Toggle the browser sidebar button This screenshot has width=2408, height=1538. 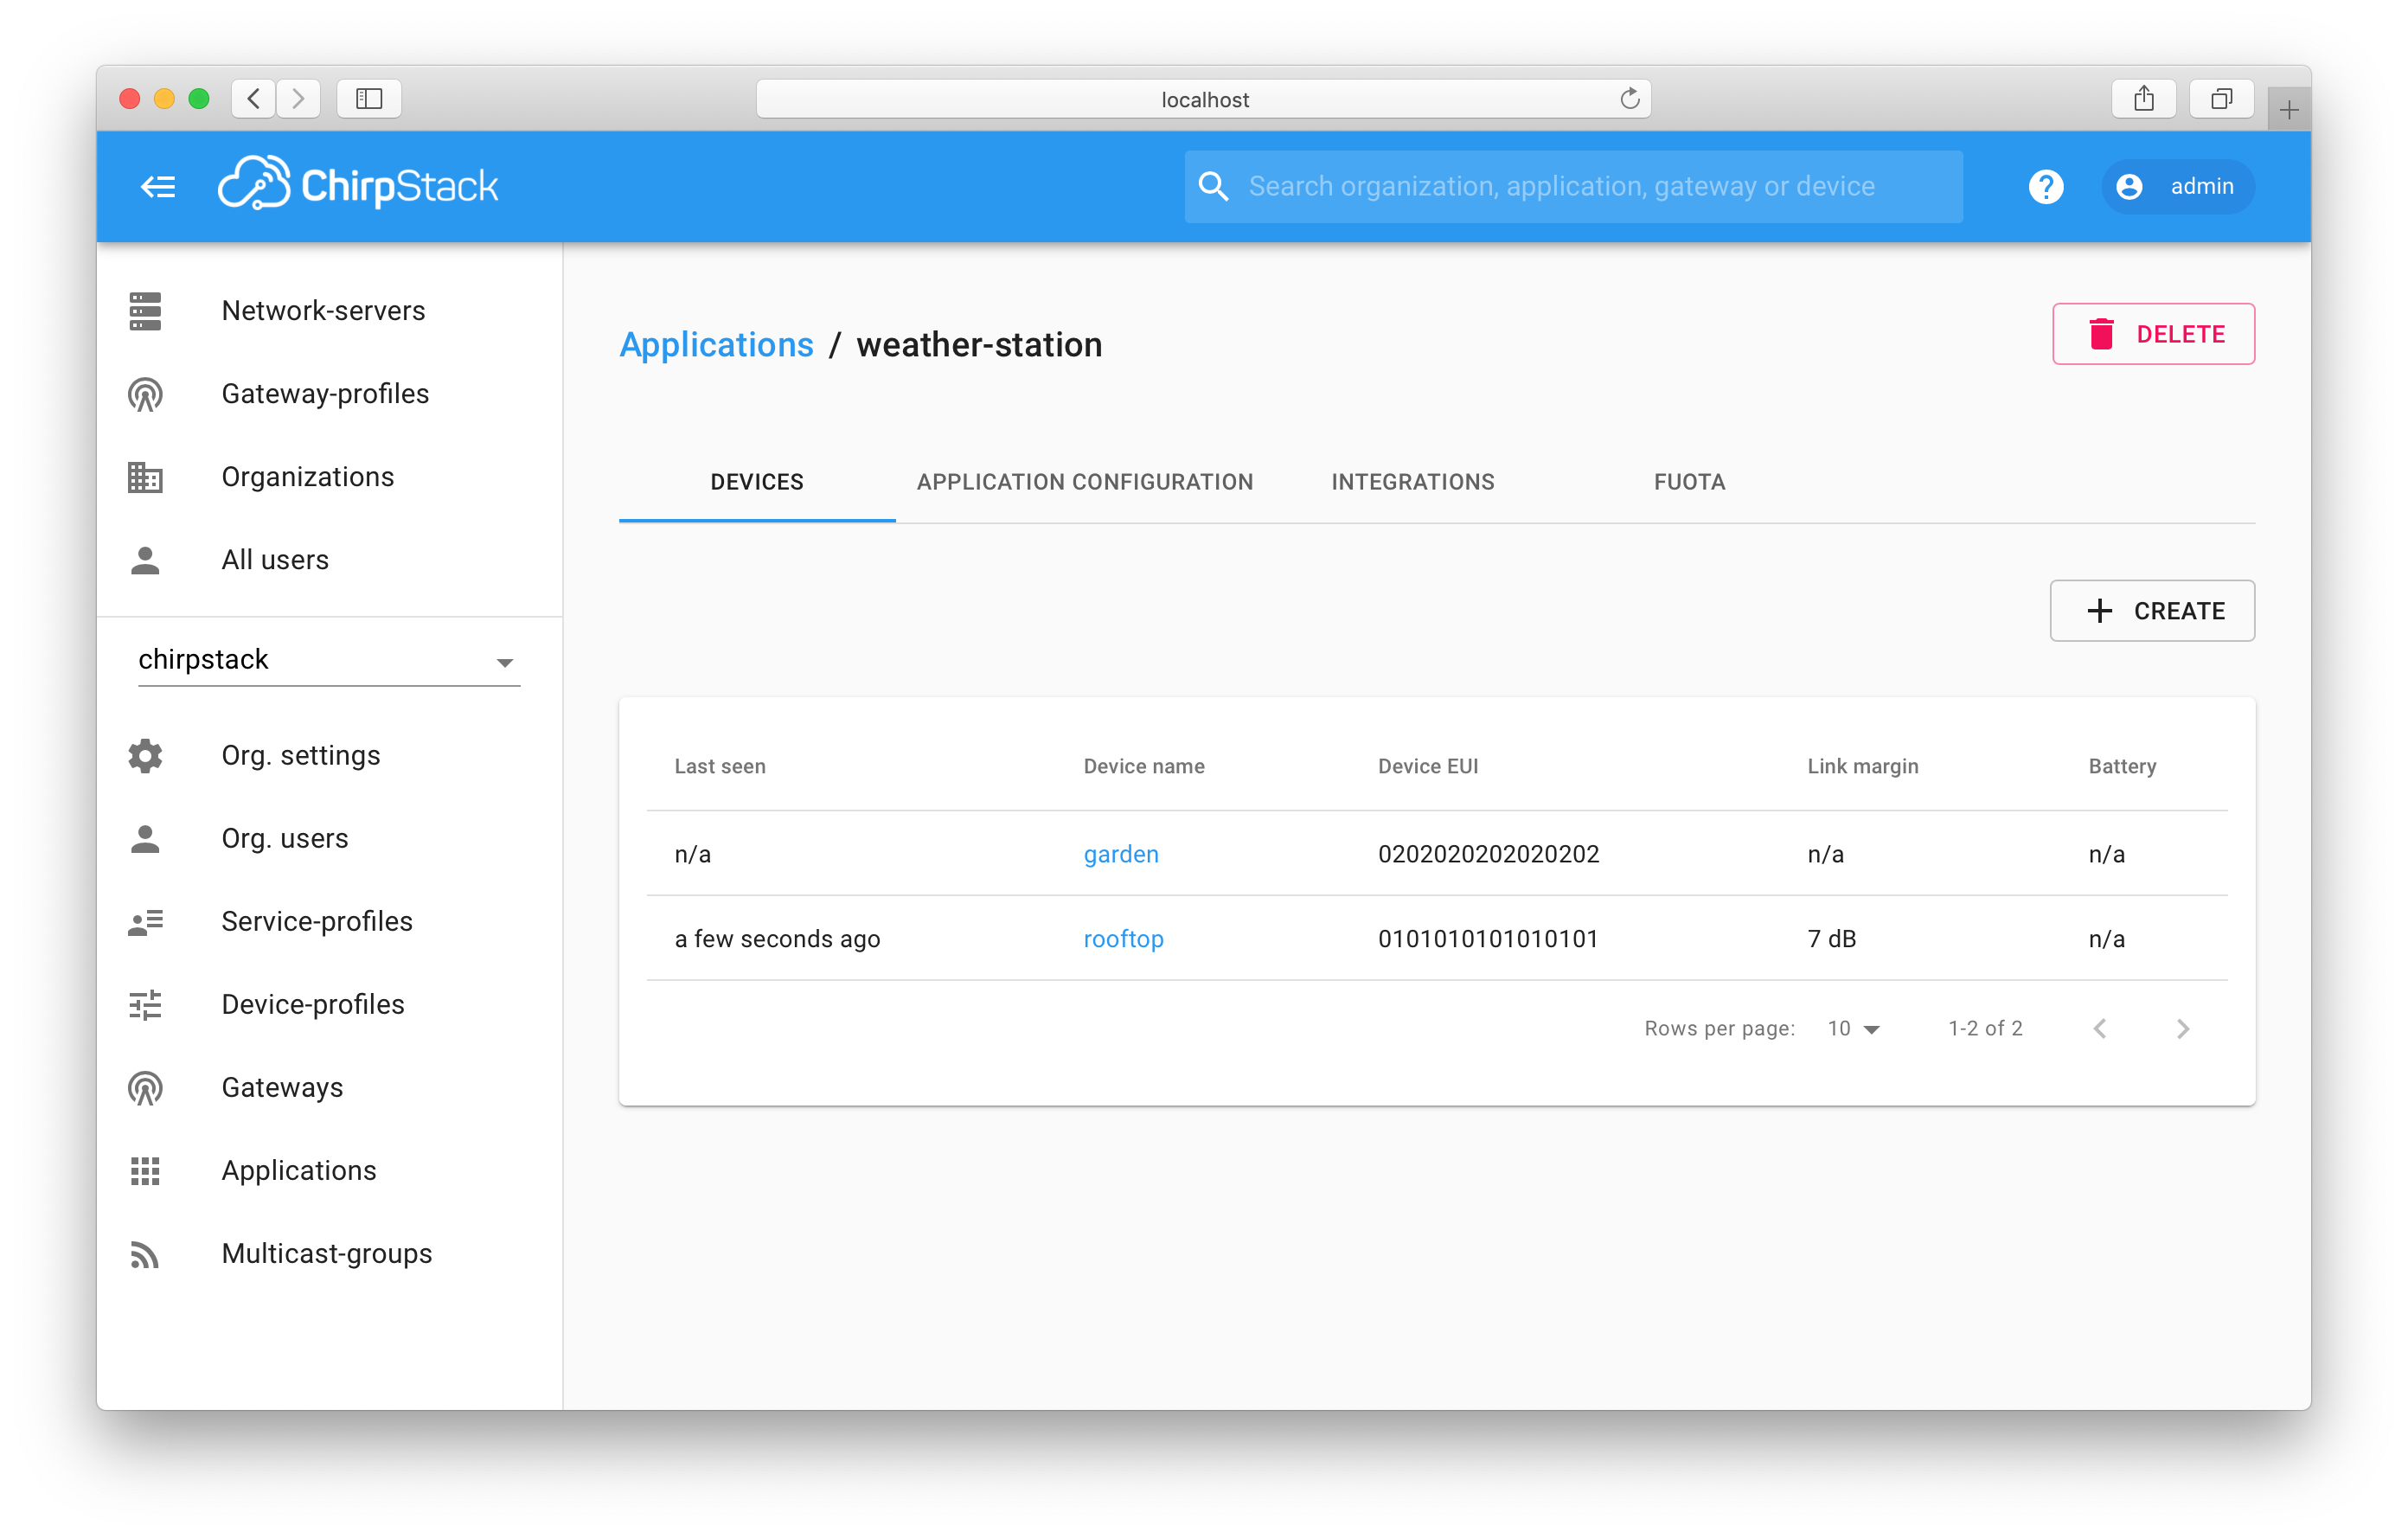369,98
